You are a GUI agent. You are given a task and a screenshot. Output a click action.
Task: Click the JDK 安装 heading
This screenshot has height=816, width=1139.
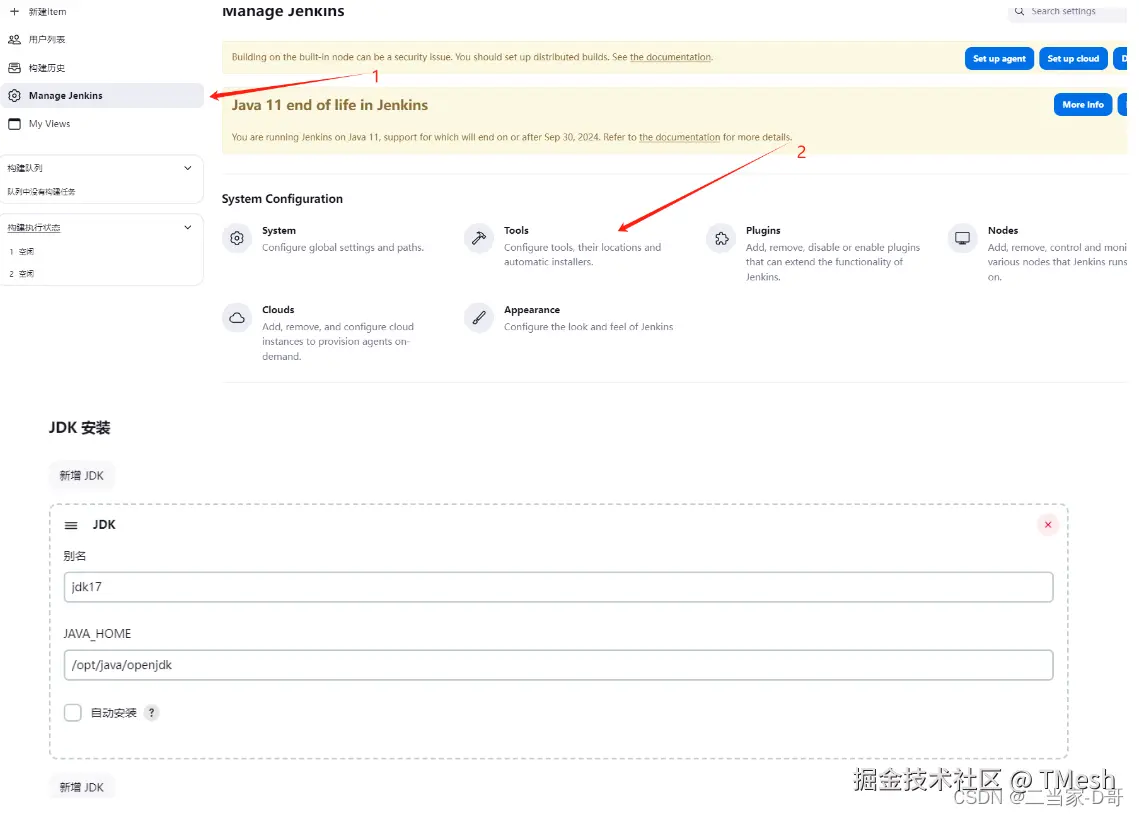(80, 428)
